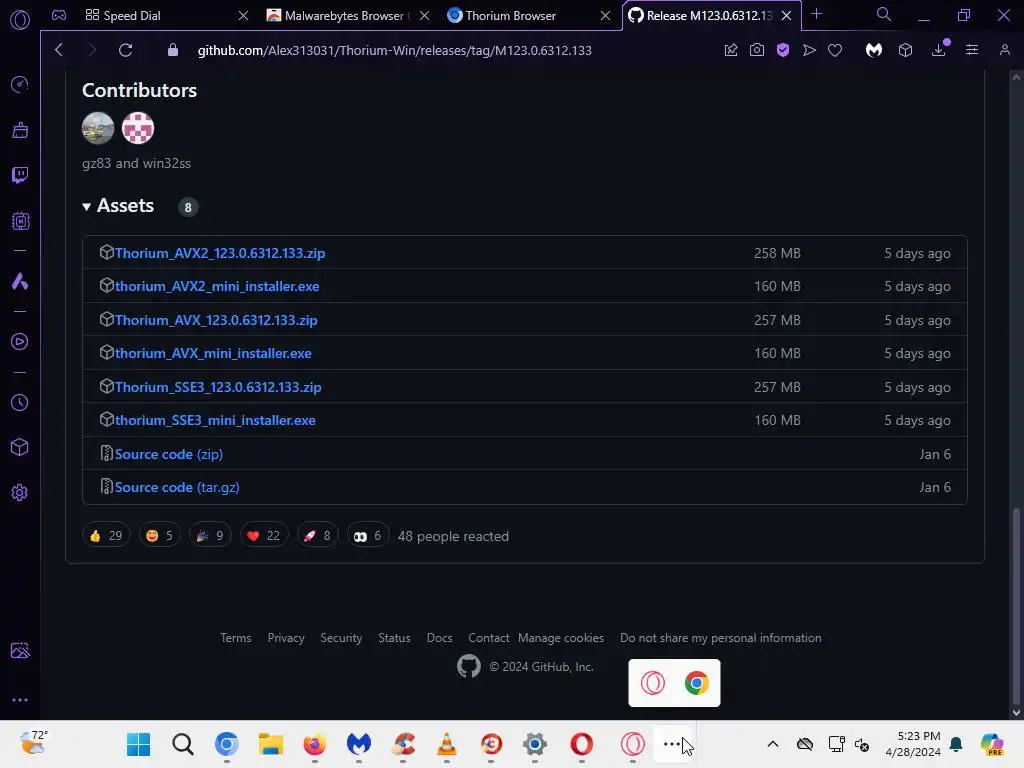Viewport: 1024px width, 768px height.
Task: Download thorium_SSE3_mini_installer.exe
Action: point(215,421)
